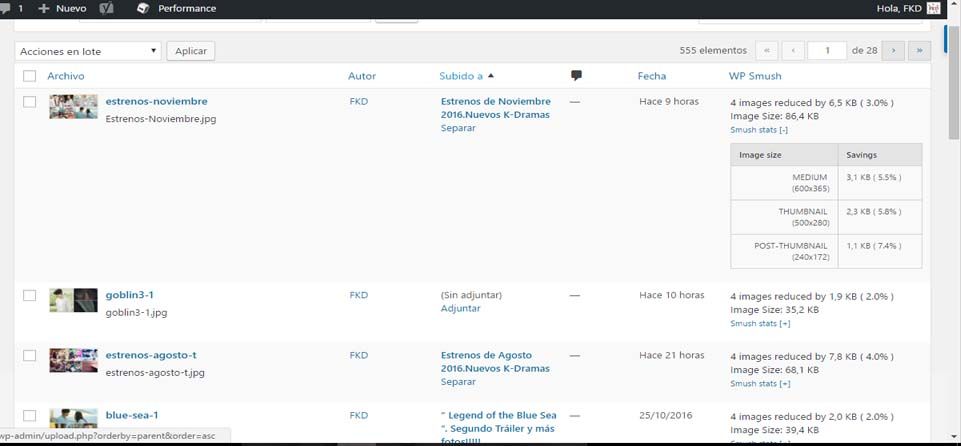This screenshot has height=446, width=961.
Task: Click the Hace 9 horas date
Action: (x=669, y=102)
